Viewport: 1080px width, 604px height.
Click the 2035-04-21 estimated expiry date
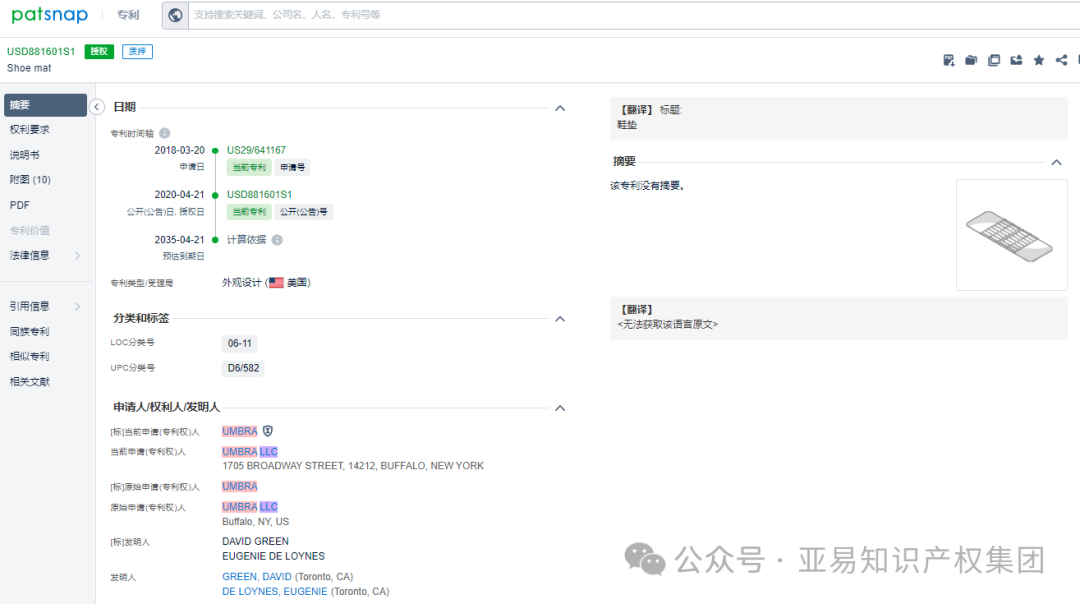[179, 240]
